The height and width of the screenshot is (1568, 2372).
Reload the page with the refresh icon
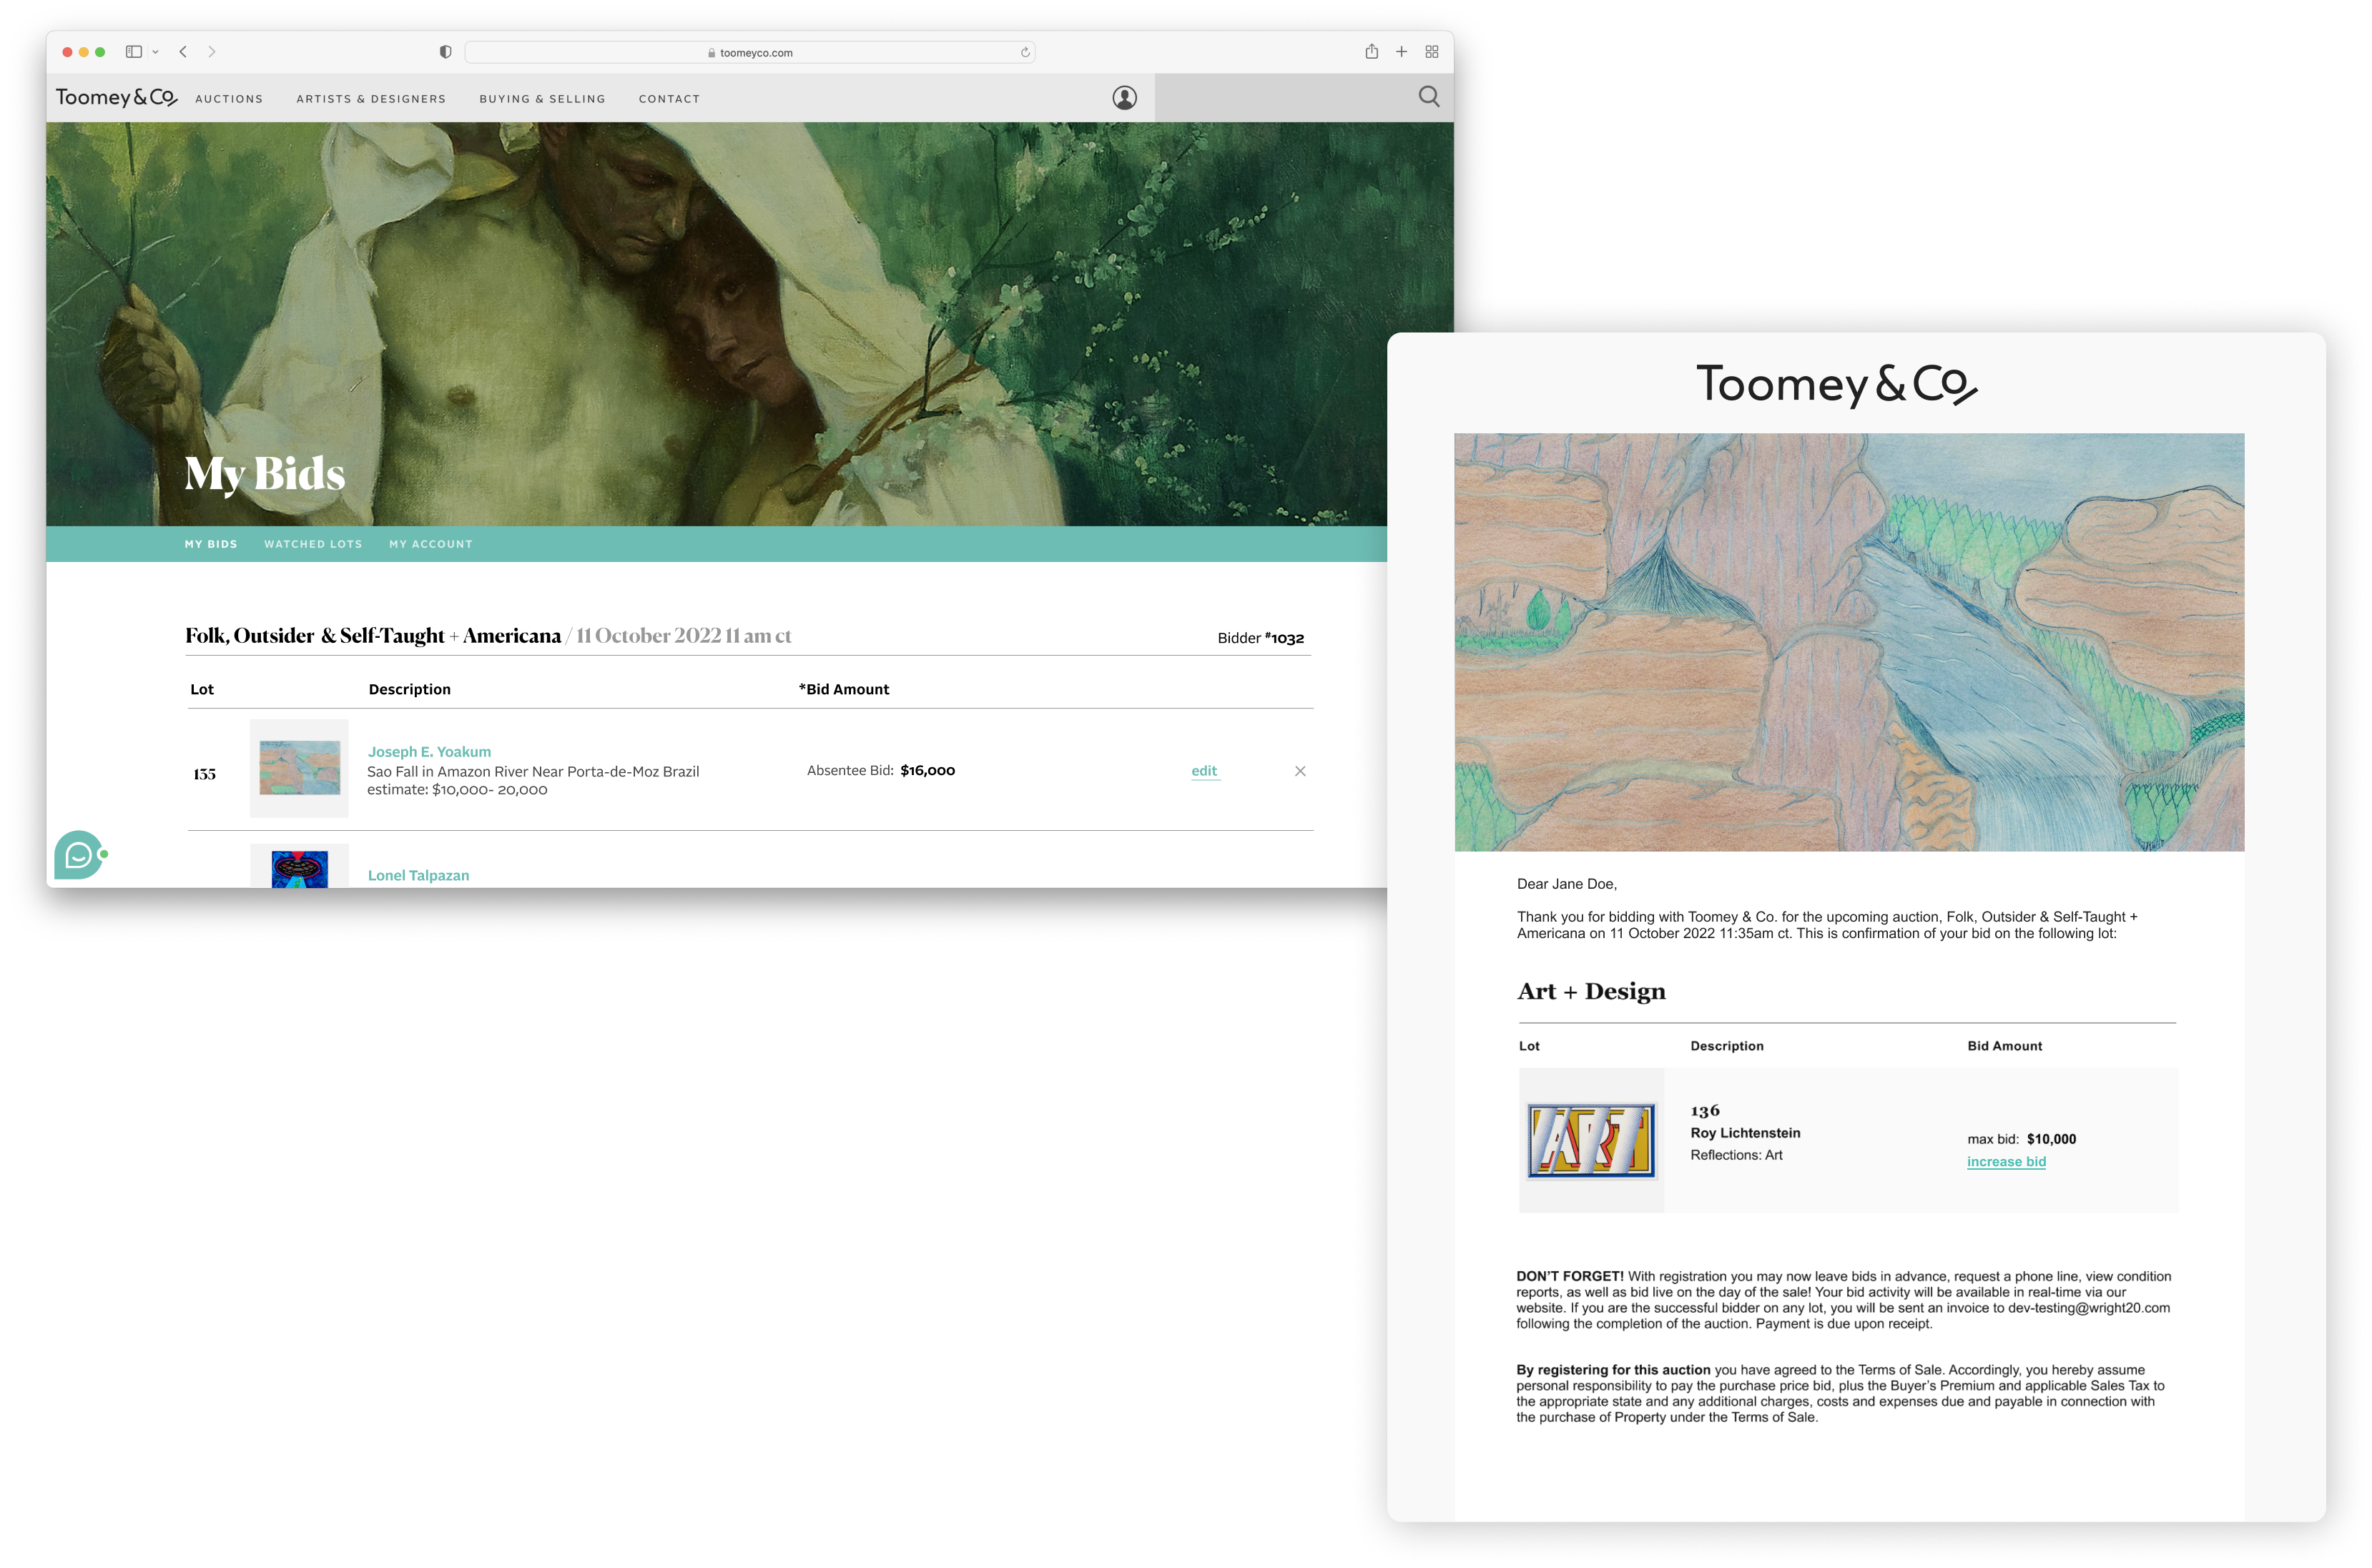1025,52
